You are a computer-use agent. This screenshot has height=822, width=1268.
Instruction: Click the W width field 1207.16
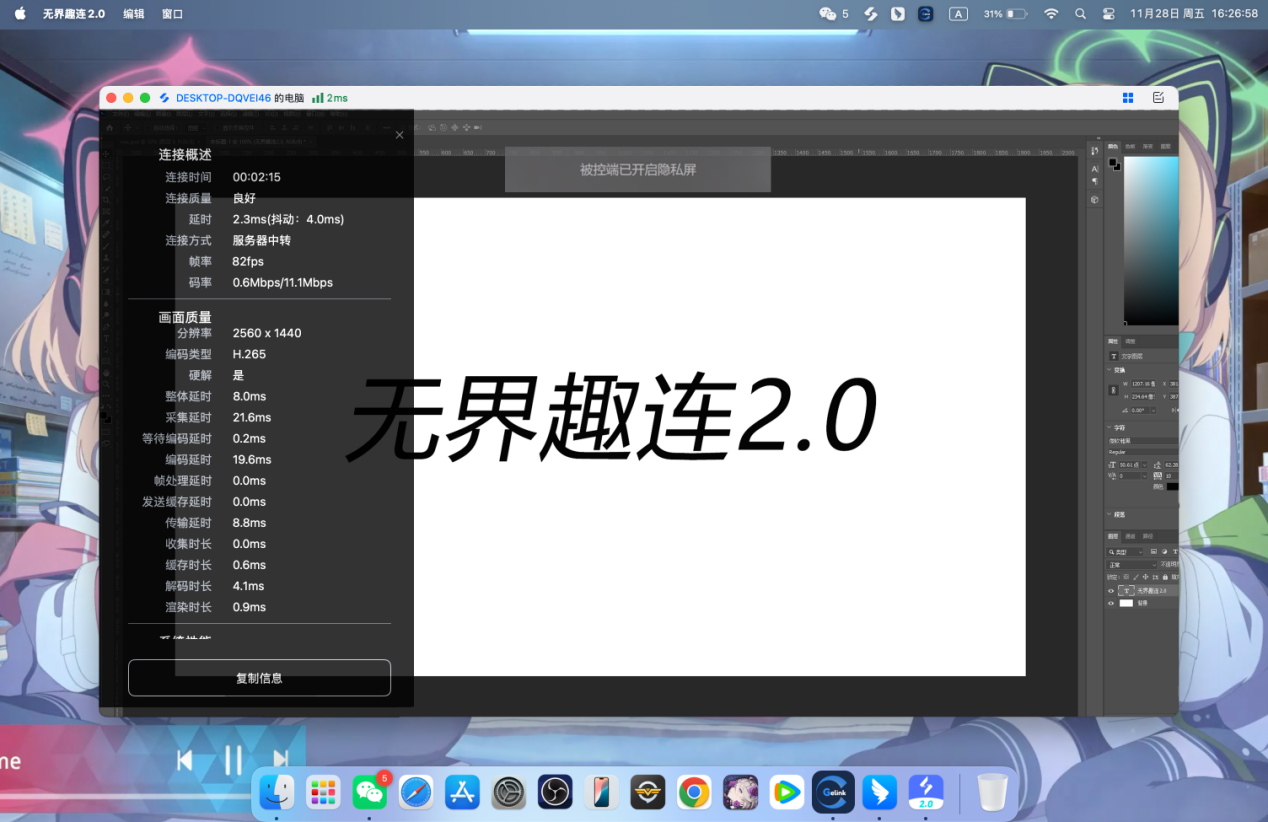[1144, 384]
